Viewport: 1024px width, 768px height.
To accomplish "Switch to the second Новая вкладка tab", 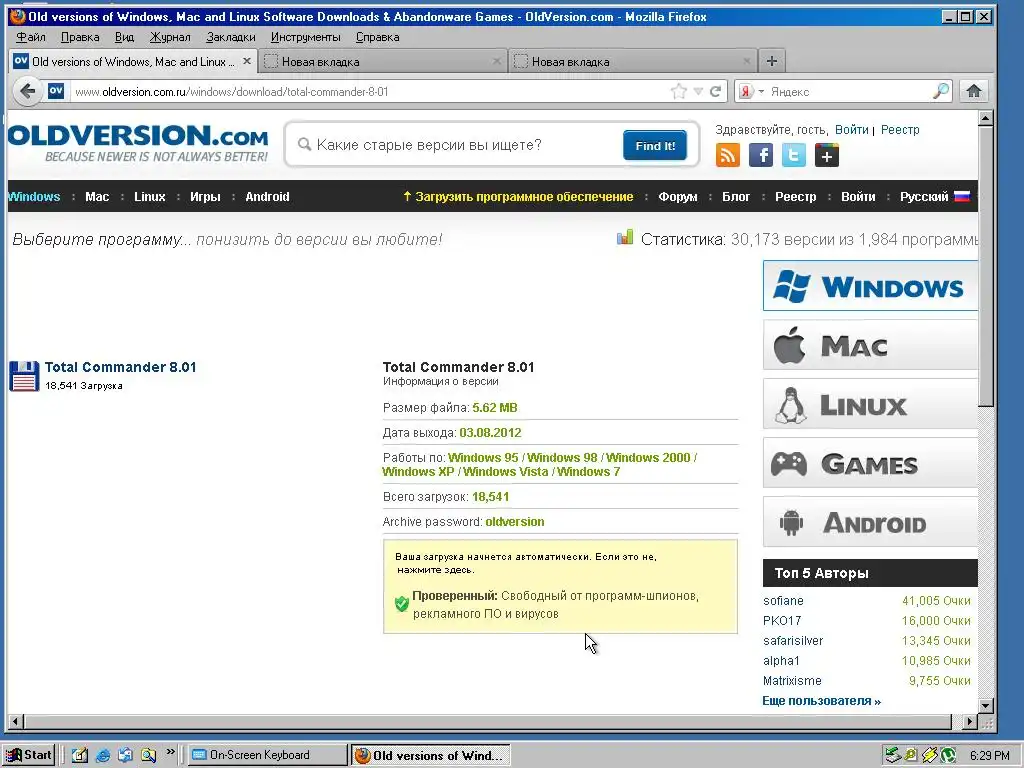I will coord(383,61).
